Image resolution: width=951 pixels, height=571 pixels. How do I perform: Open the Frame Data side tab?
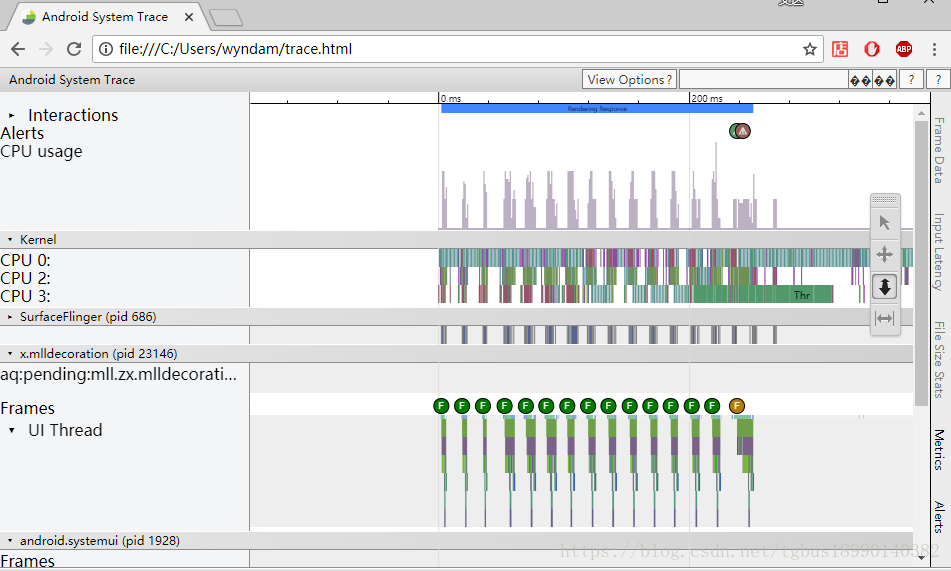point(939,150)
